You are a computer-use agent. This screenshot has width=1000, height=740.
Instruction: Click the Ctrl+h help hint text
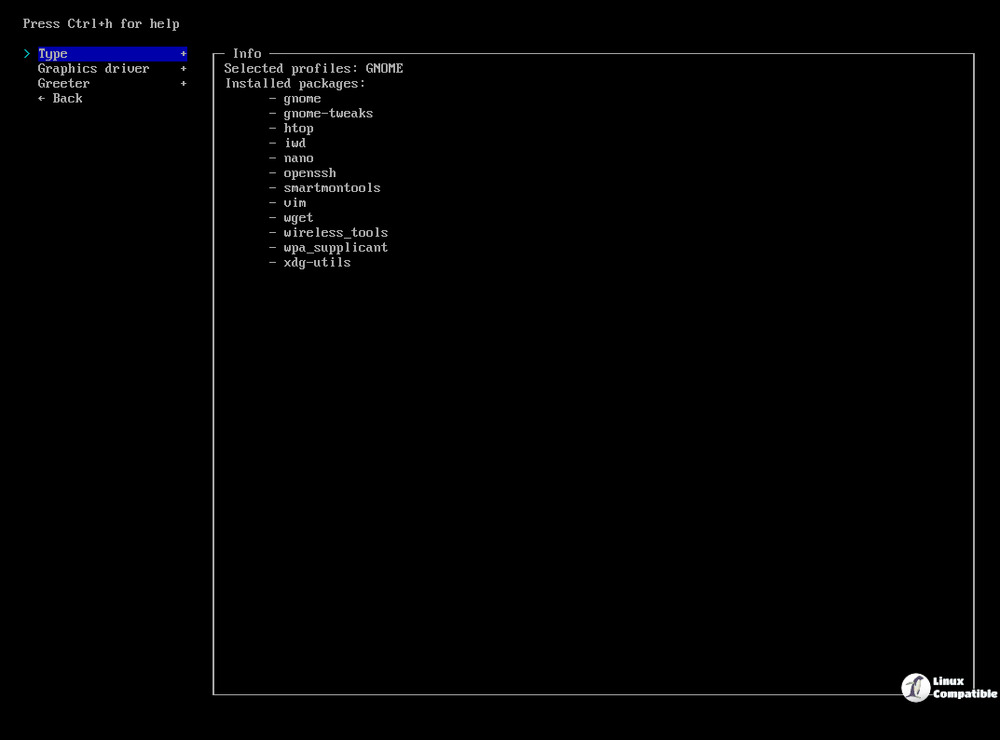(x=101, y=23)
